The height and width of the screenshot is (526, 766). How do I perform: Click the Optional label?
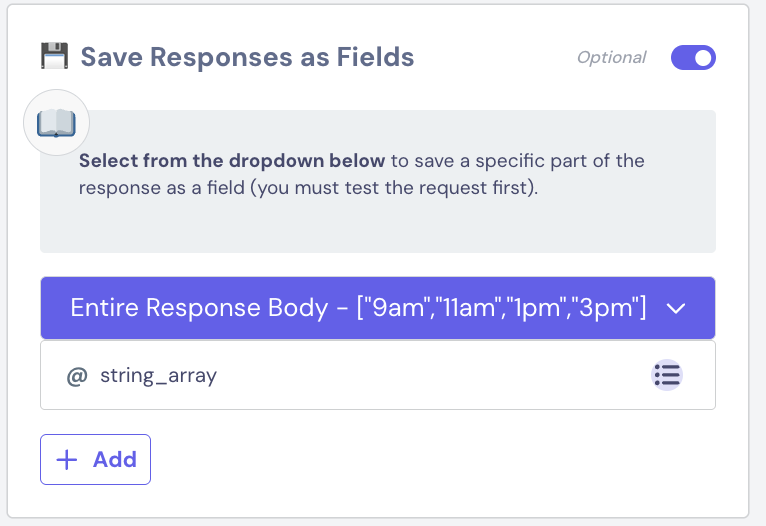pyautogui.click(x=611, y=58)
